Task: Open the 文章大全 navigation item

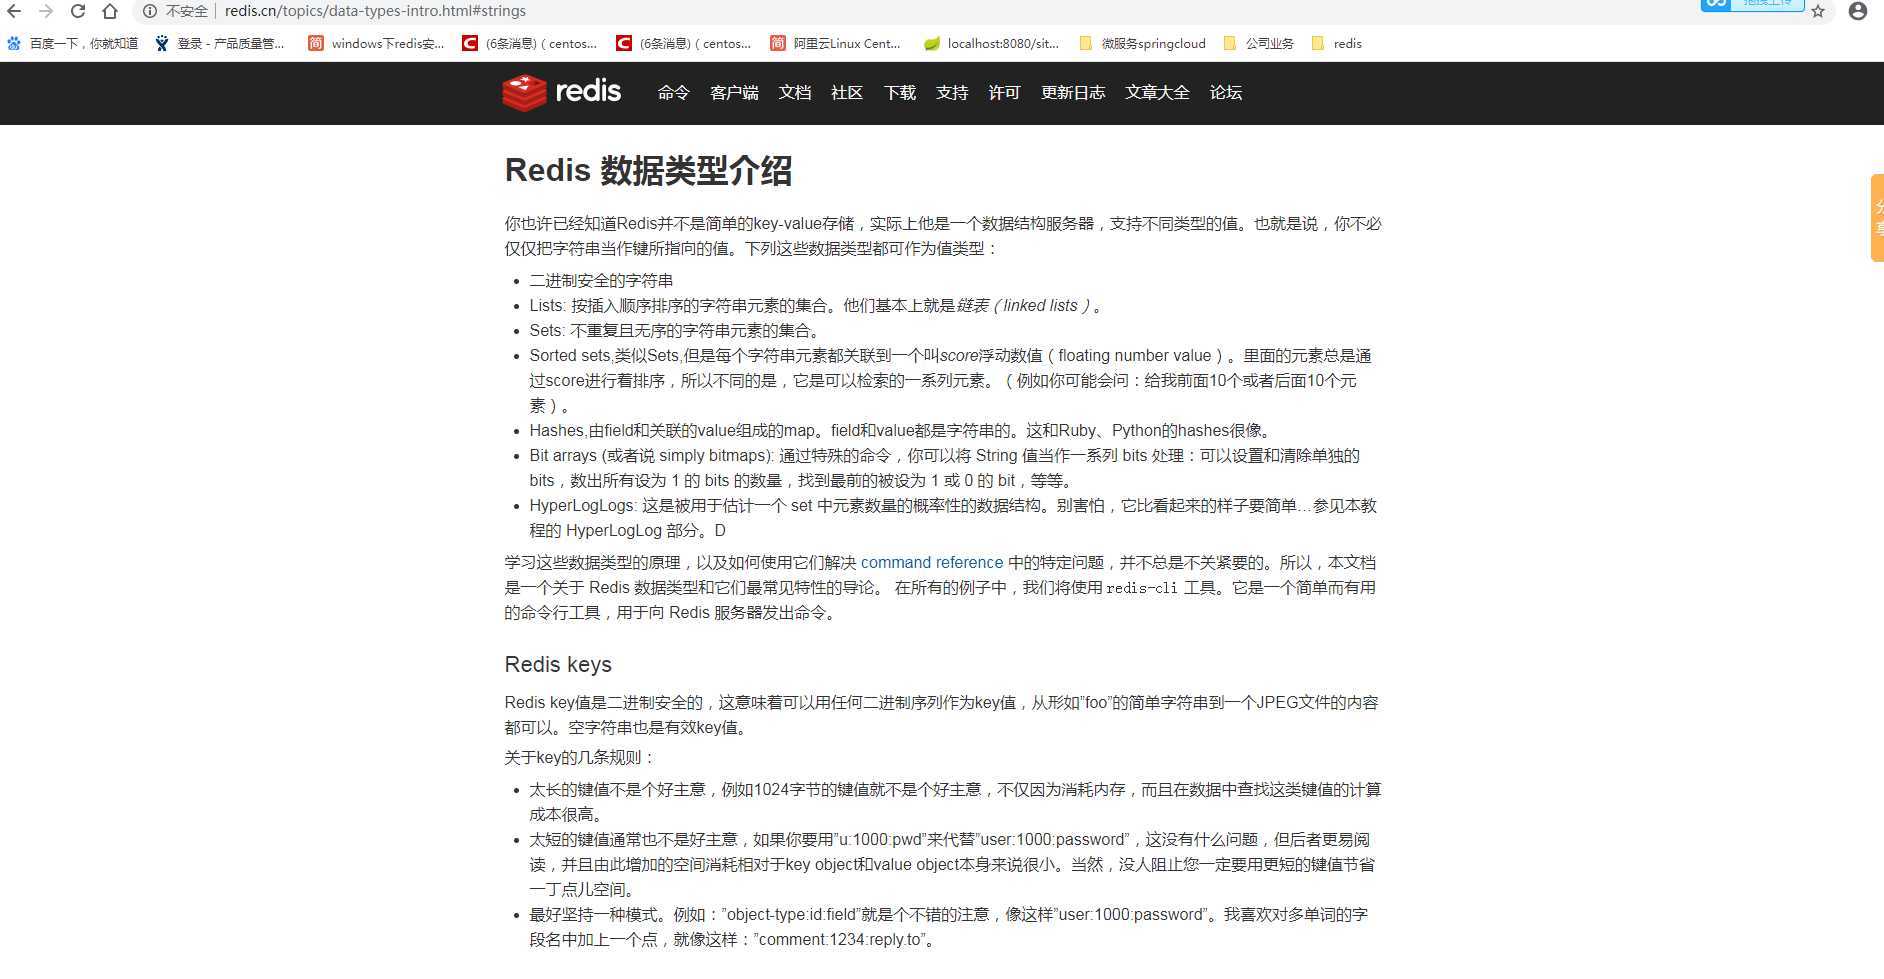Action: [1157, 92]
